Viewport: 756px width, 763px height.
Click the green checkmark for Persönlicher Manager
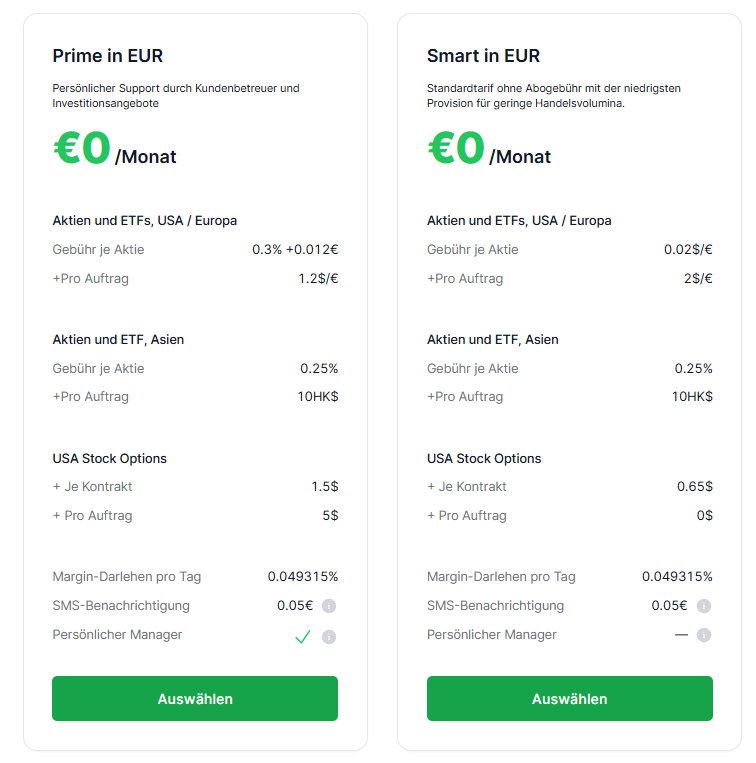pyautogui.click(x=303, y=637)
